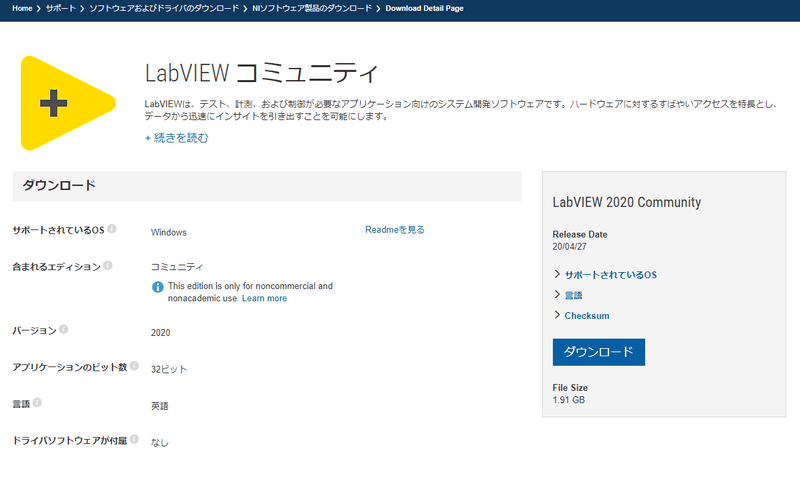Select the 英語 language value
Image resolution: width=800 pixels, height=494 pixels.
tap(160, 406)
